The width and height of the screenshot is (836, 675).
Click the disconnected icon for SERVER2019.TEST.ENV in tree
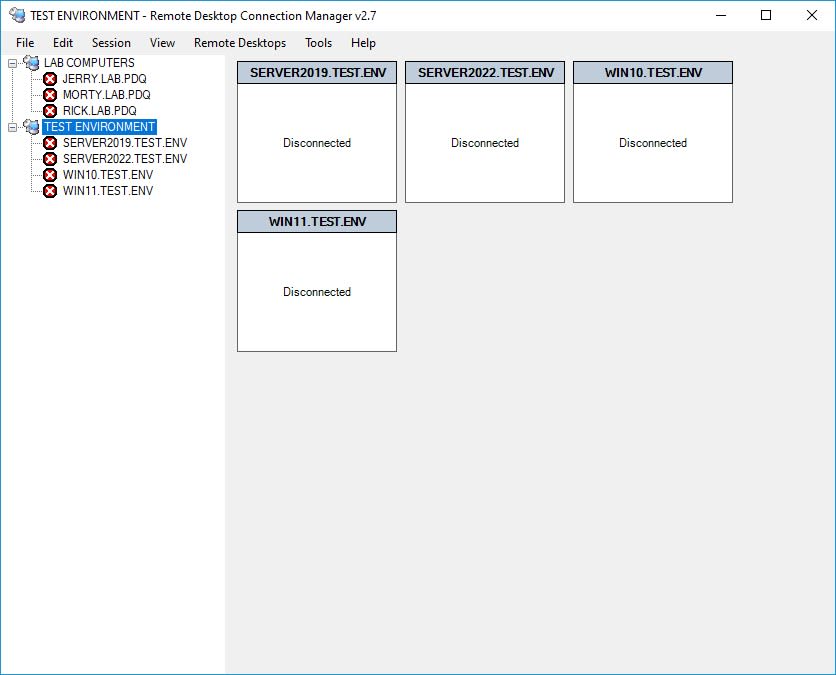[50, 143]
